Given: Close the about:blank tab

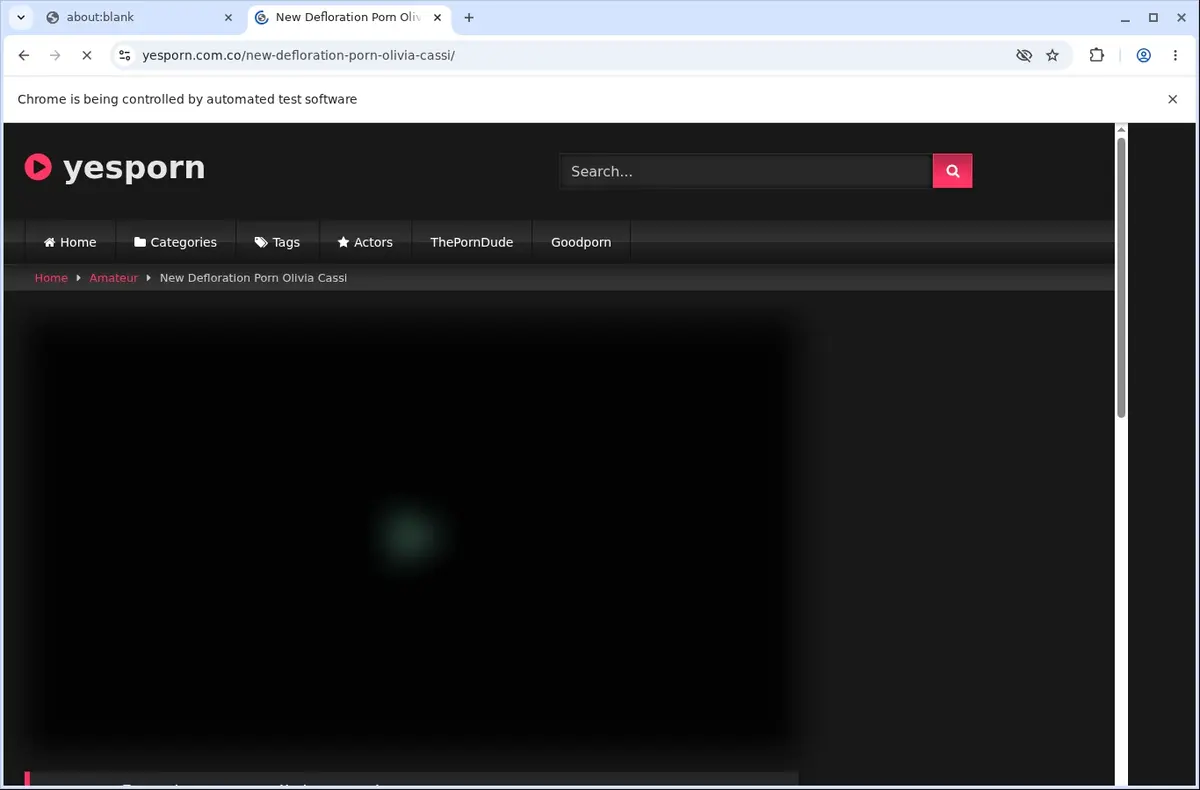Looking at the screenshot, I should click(x=228, y=17).
